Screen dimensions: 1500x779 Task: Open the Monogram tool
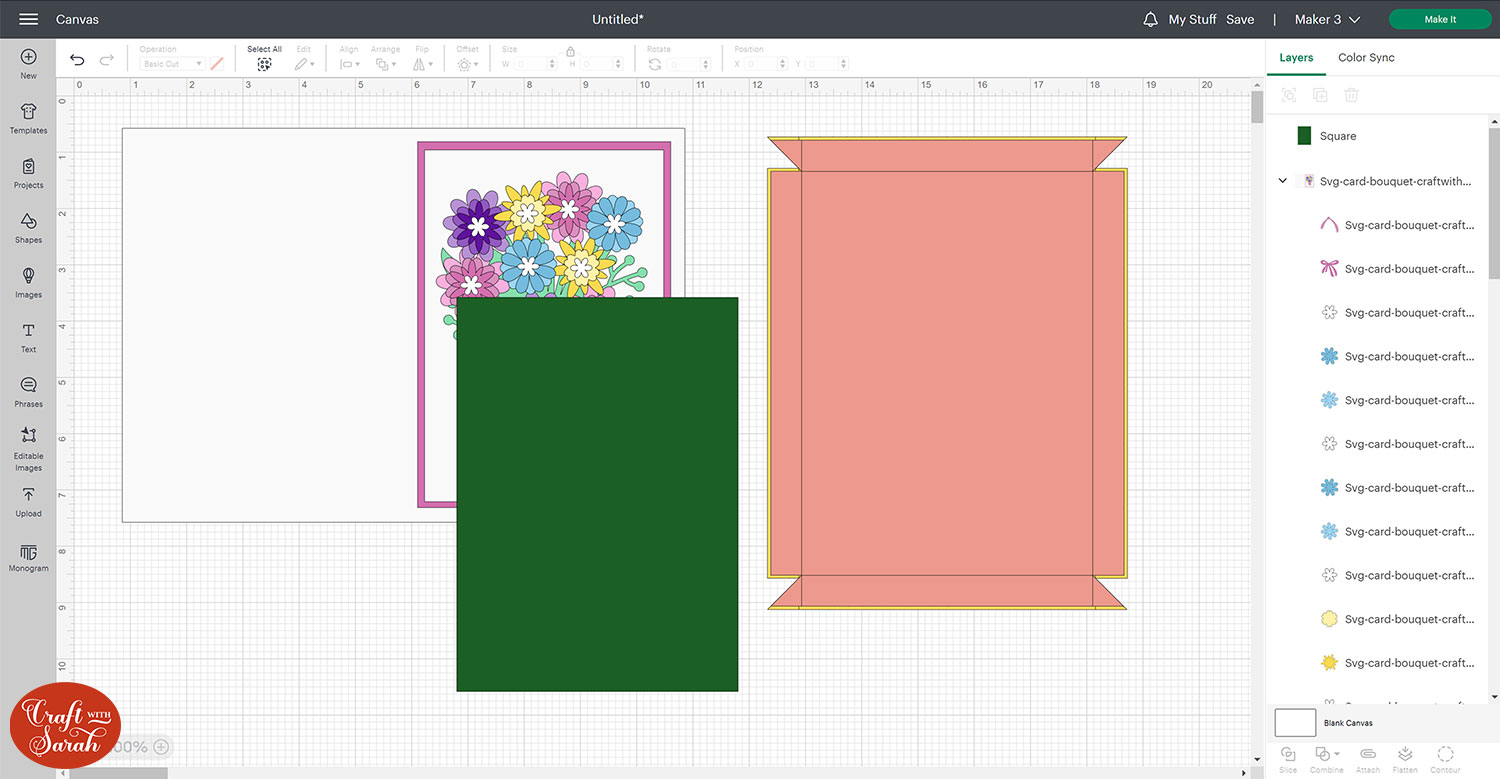(x=28, y=553)
